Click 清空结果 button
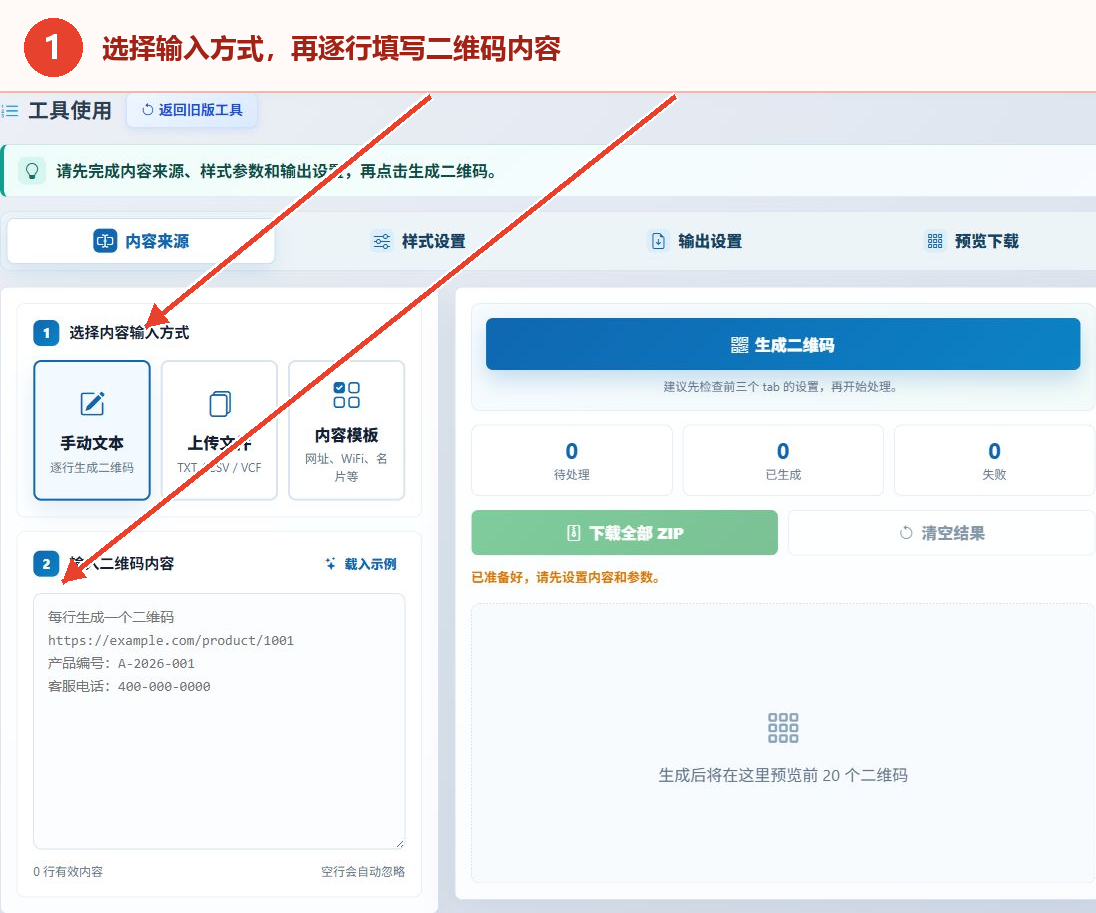 [942, 533]
